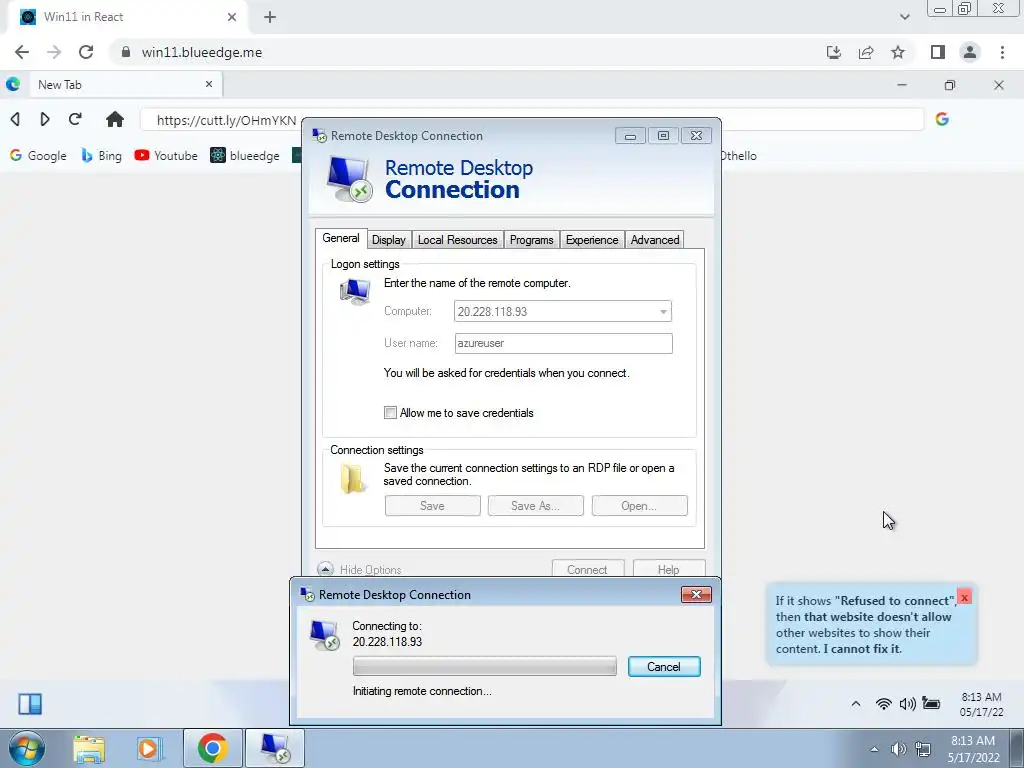Image resolution: width=1024 pixels, height=768 pixels.
Task: Click Chrome back arrow button
Action: click(x=22, y=52)
